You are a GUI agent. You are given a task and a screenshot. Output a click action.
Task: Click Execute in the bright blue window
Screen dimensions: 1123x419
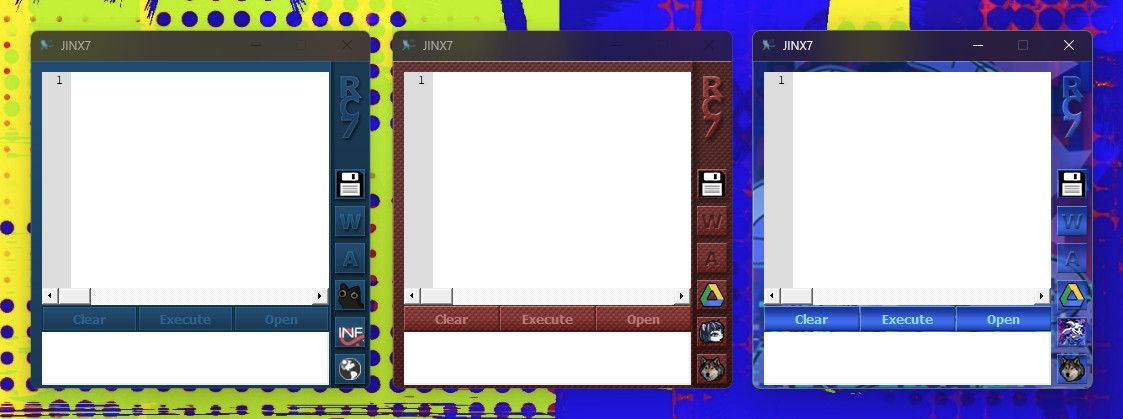coord(907,319)
